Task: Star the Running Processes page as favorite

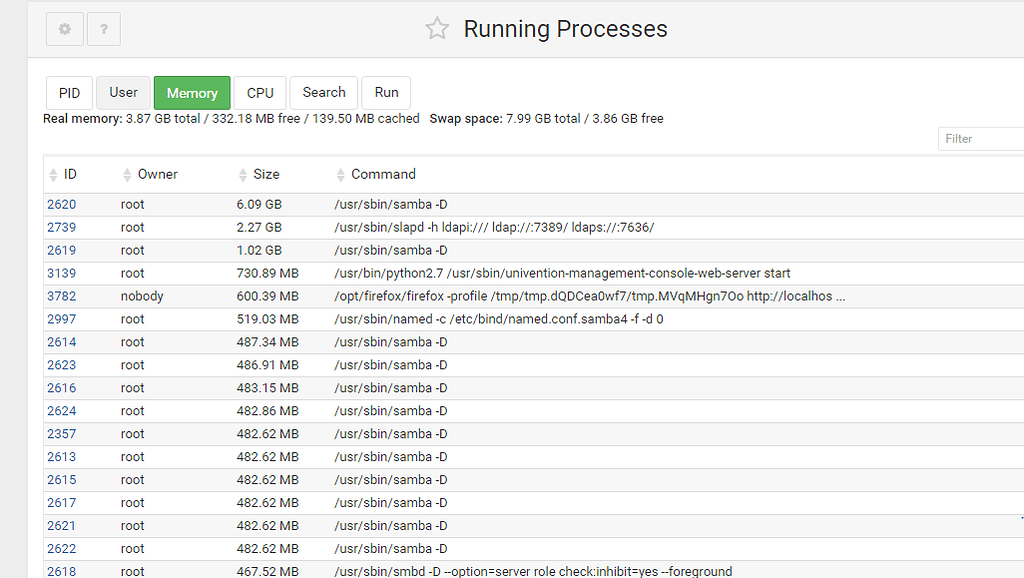Action: coord(437,29)
